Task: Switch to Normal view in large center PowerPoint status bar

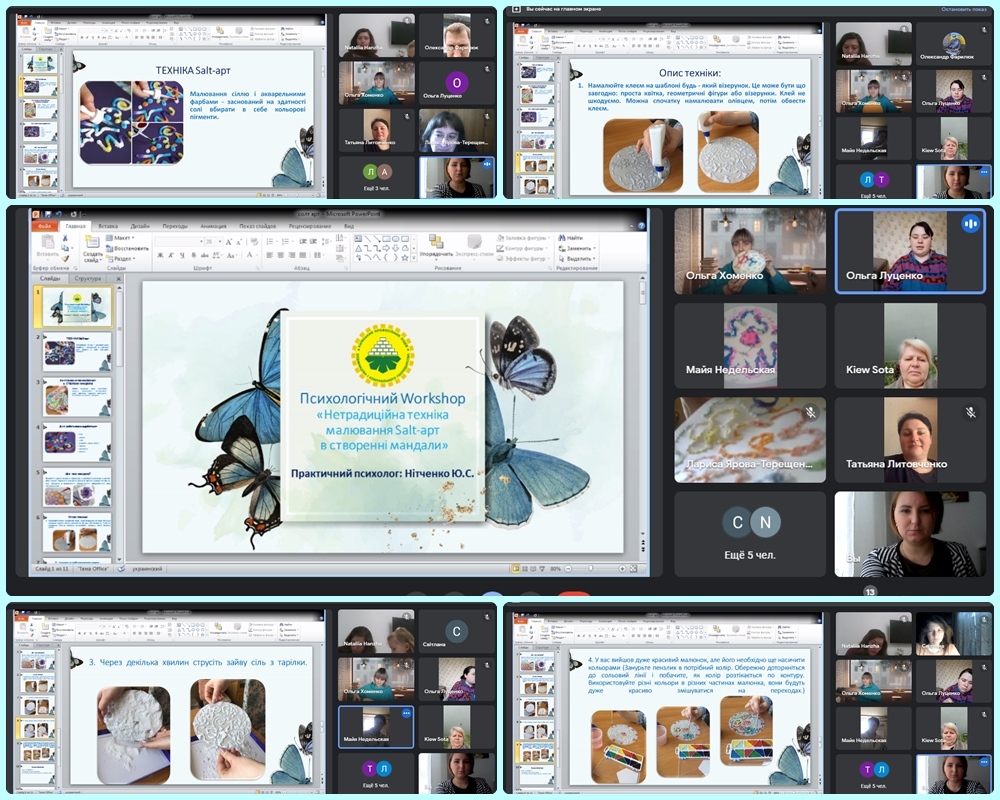Action: click(x=515, y=568)
